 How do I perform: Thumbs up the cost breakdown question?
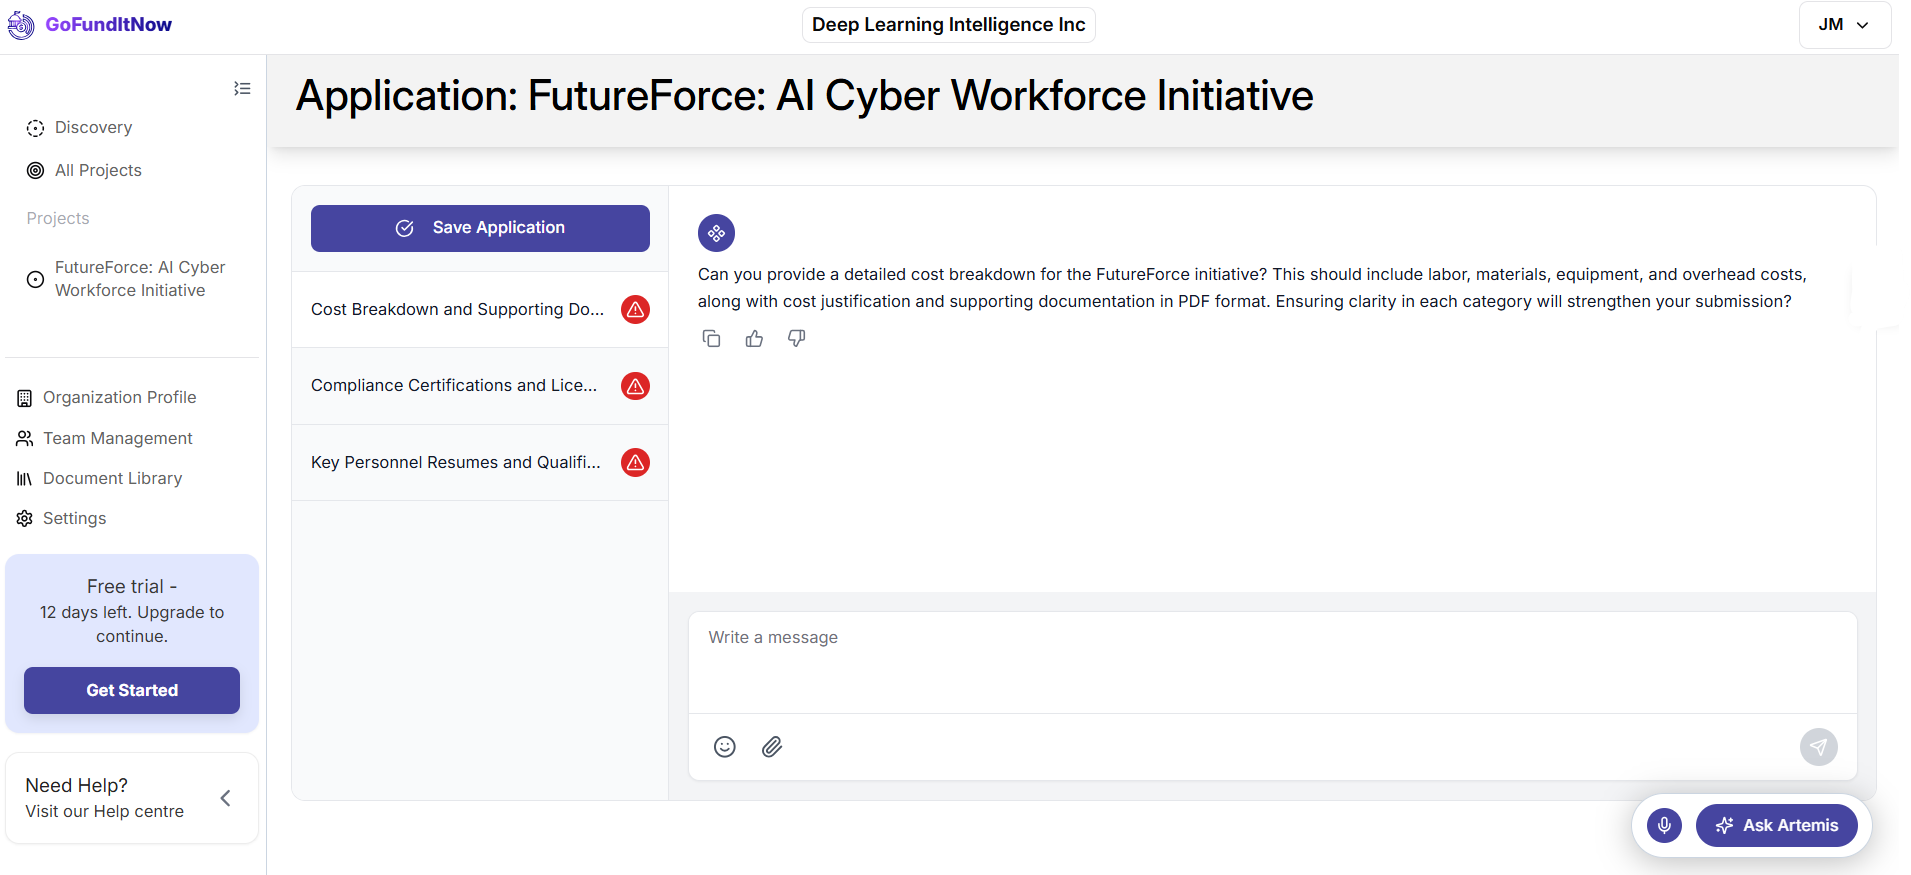754,339
